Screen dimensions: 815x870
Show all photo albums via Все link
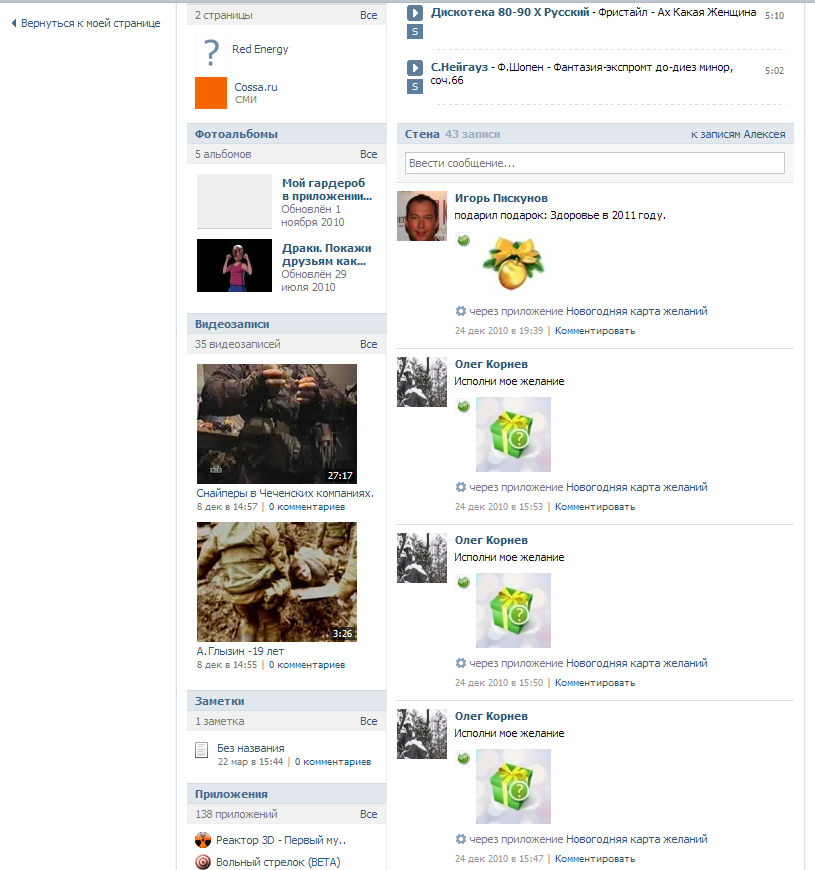pos(368,154)
